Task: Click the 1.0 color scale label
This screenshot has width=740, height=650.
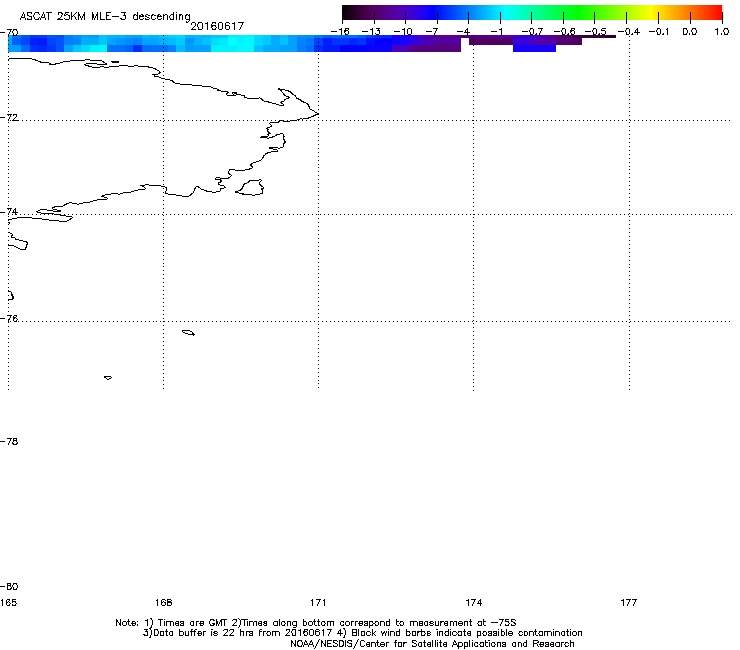Action: (x=722, y=32)
